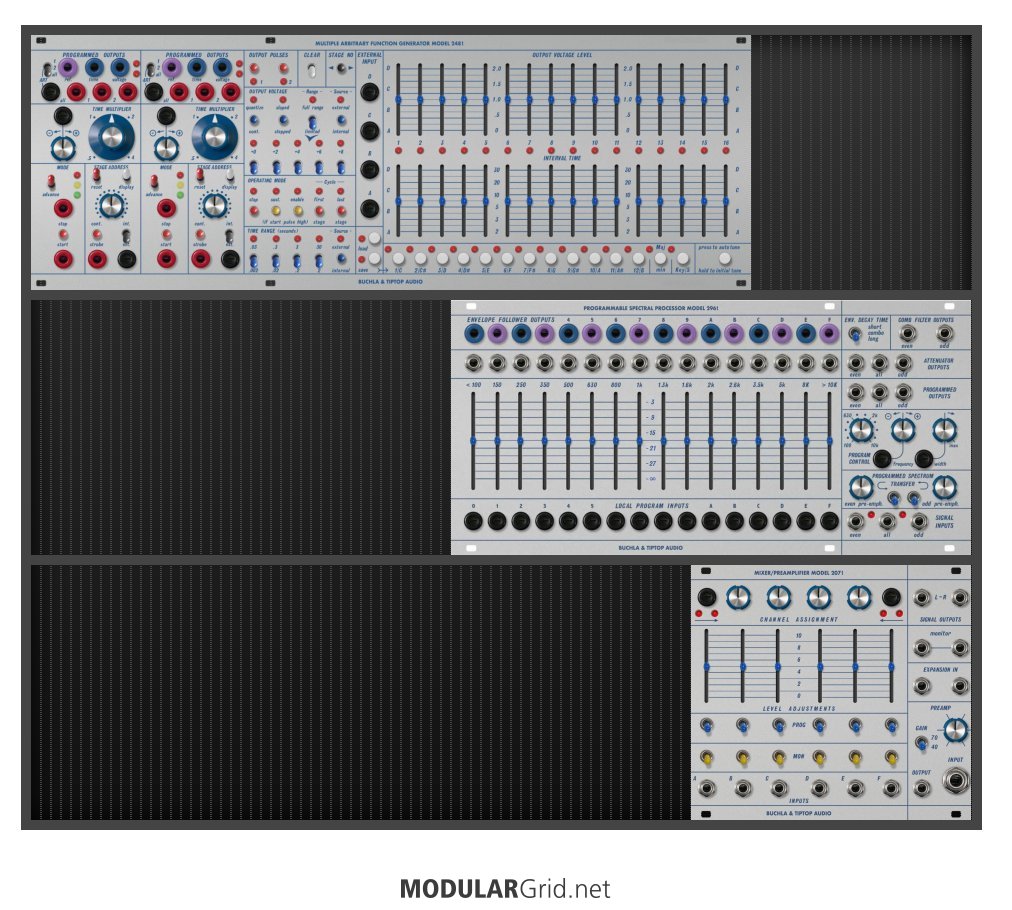Click Local Program Input jack 0

tap(473, 521)
